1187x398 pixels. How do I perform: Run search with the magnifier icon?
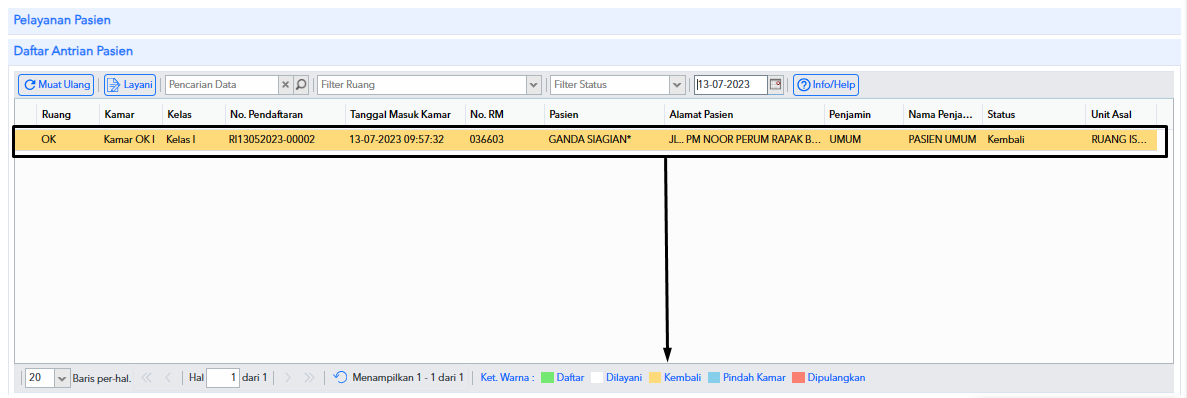click(301, 85)
